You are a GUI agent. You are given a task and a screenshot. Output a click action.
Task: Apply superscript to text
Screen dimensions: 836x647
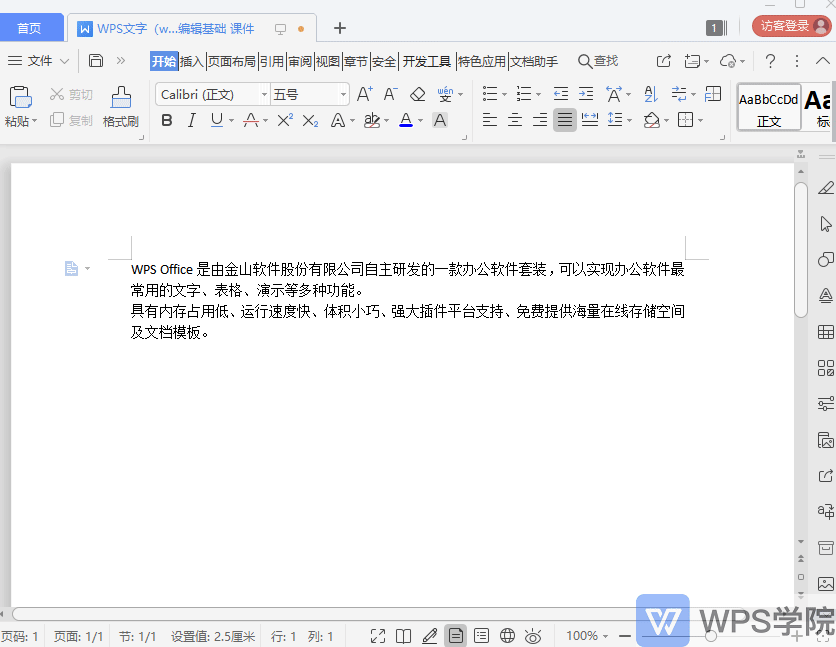[x=283, y=120]
